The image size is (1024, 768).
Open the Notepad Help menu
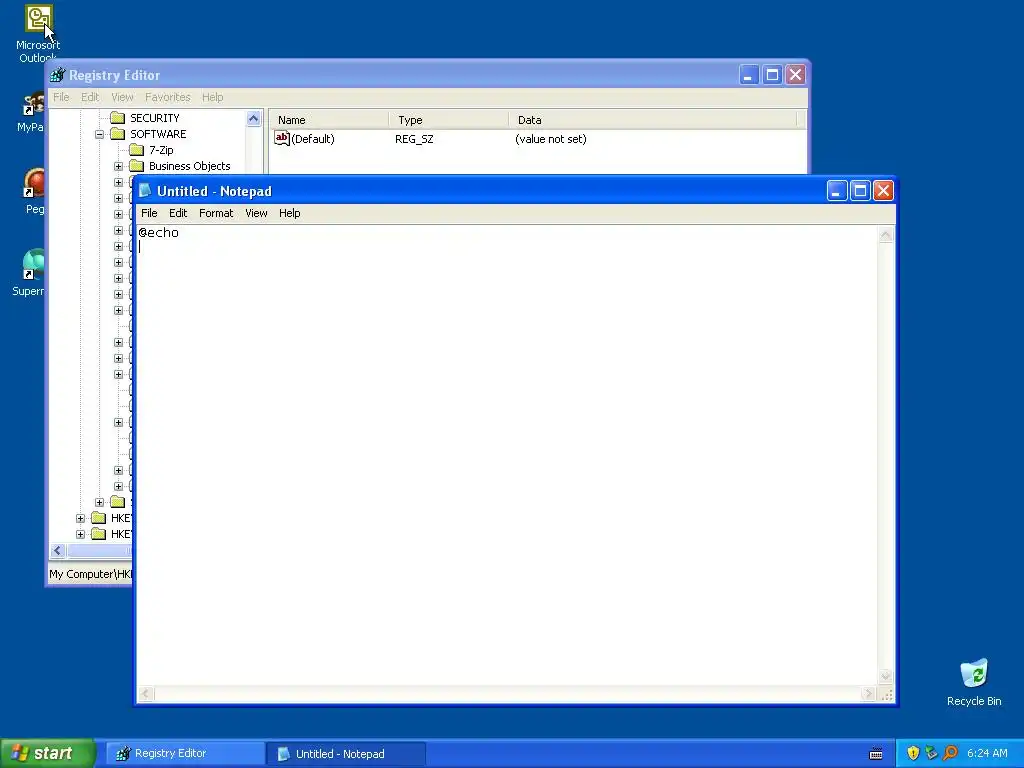tap(289, 213)
